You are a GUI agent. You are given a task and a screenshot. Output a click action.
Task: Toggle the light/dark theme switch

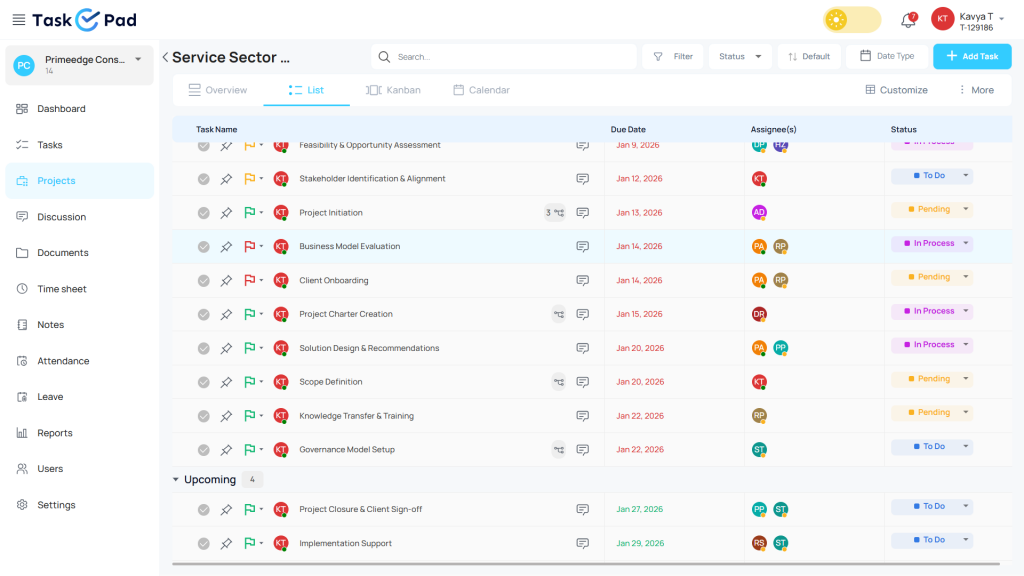coord(852,20)
